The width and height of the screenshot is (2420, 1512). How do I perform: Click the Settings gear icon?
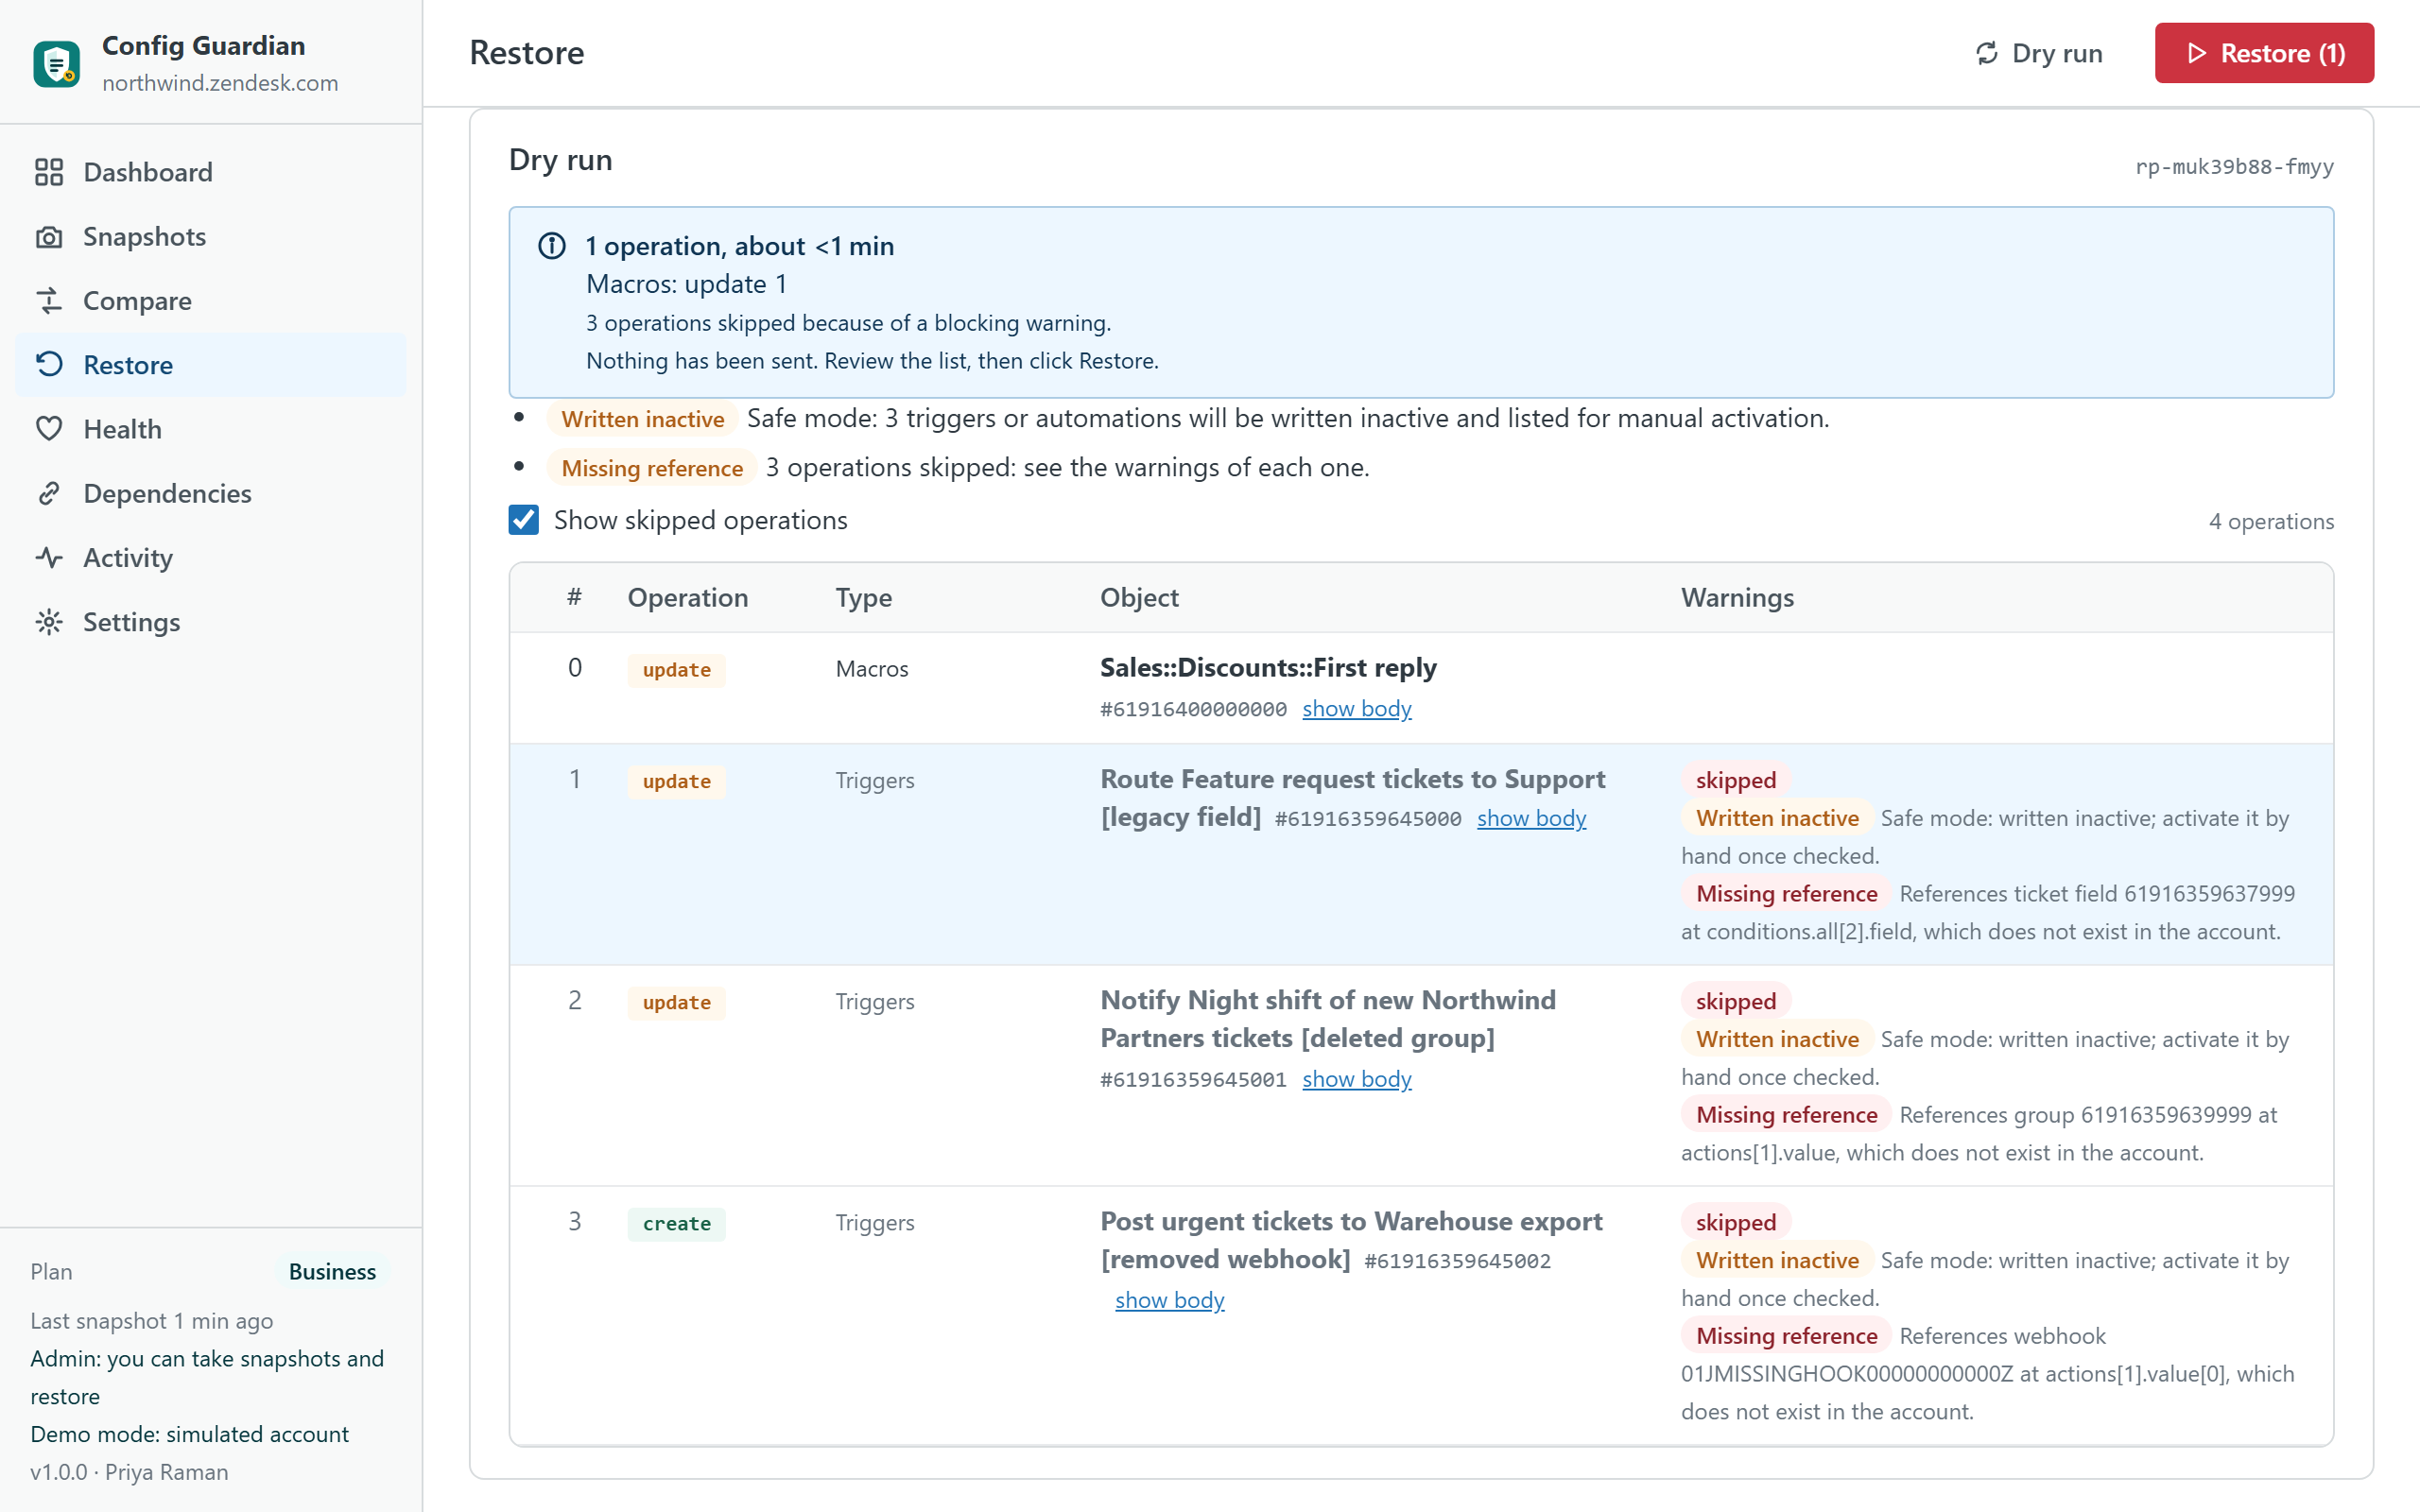pyautogui.click(x=49, y=622)
